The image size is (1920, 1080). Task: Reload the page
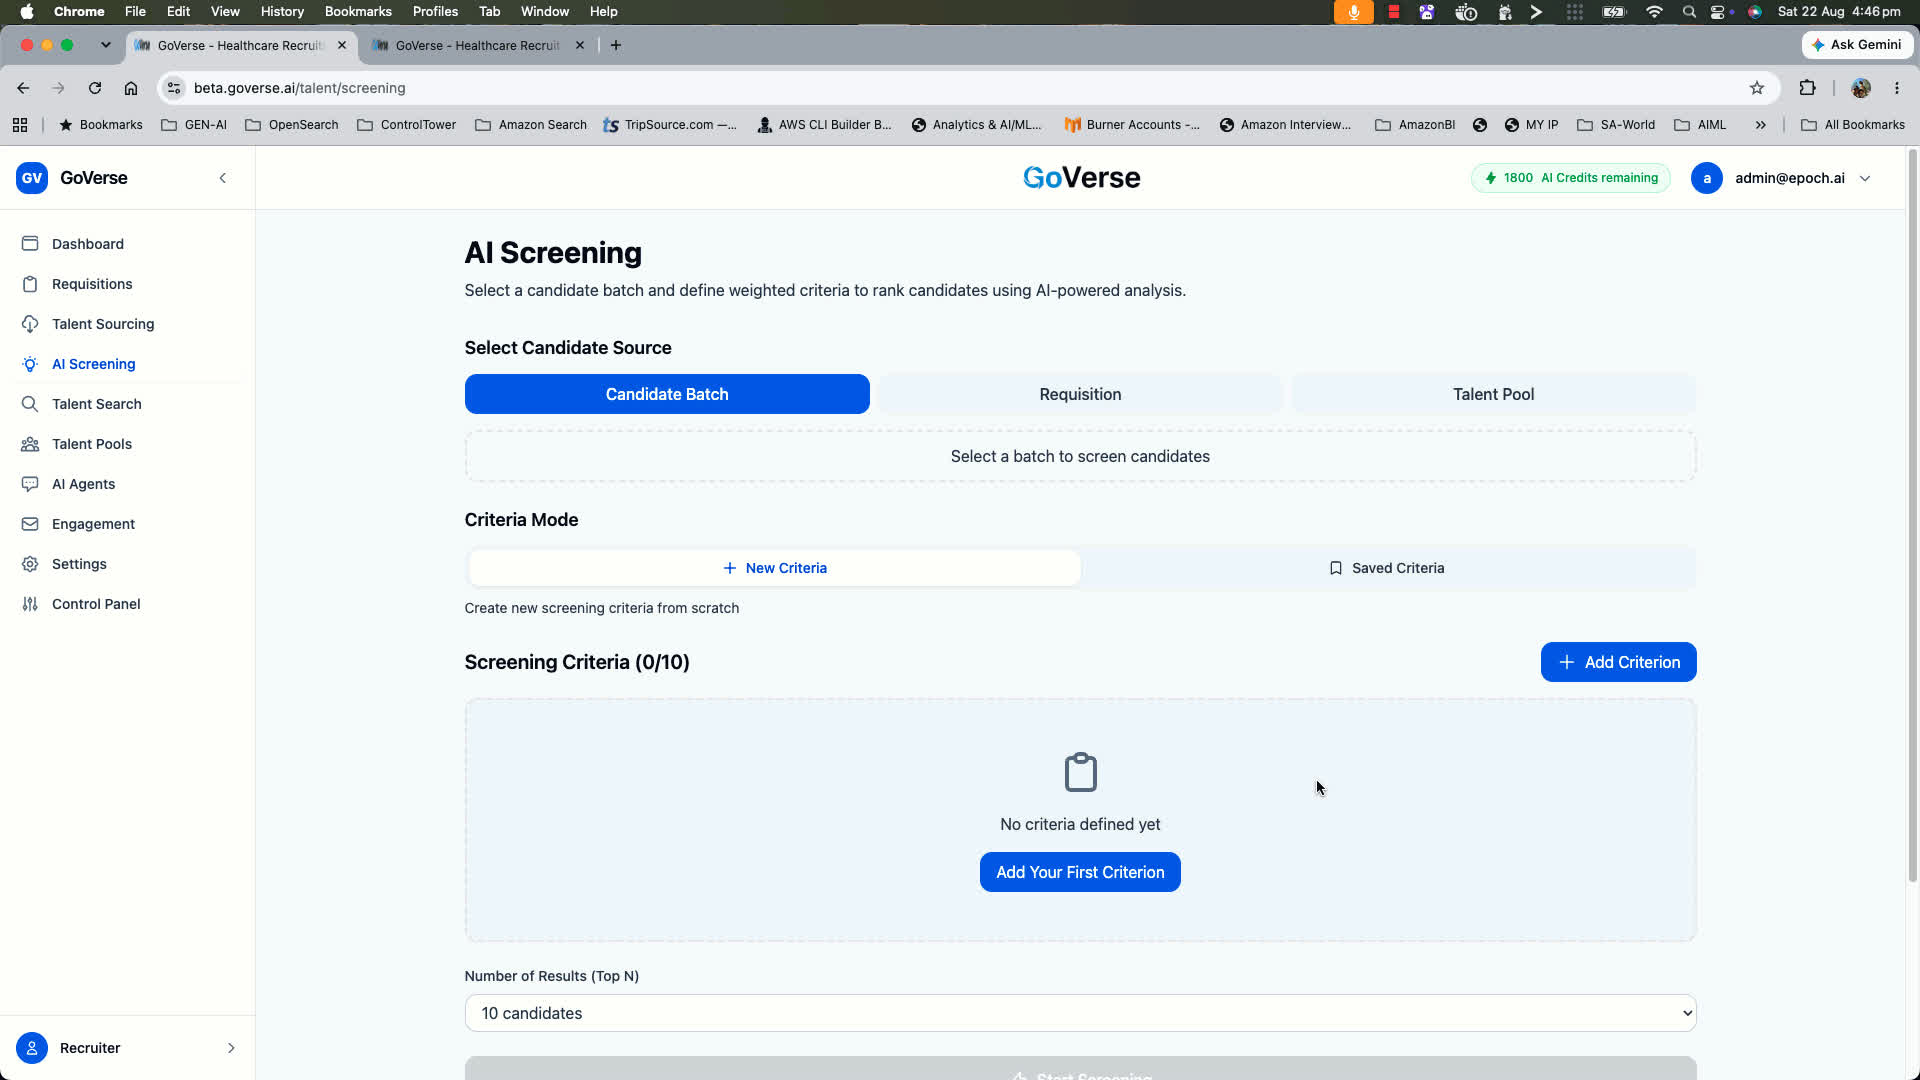95,88
